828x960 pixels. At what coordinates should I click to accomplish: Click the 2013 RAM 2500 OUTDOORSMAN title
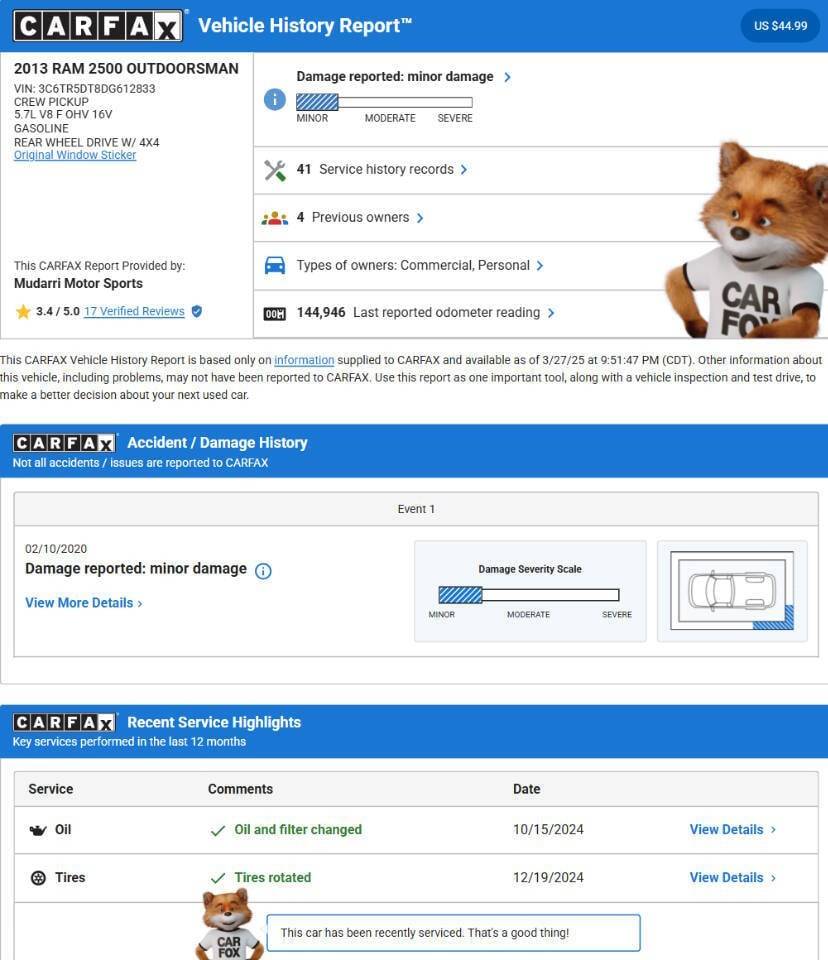126,69
